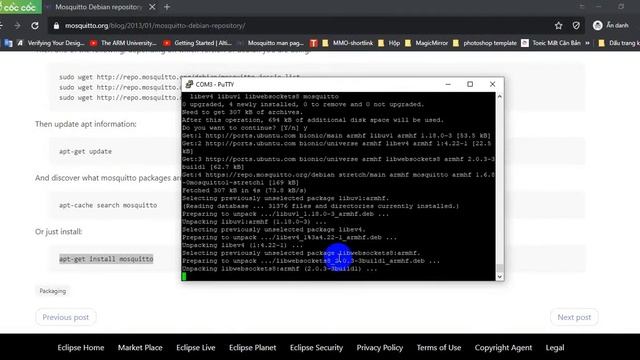The height and width of the screenshot is (360, 640).
Task: Open the Dấu trang khác bookmarks folder
Action: click(x=619, y=43)
